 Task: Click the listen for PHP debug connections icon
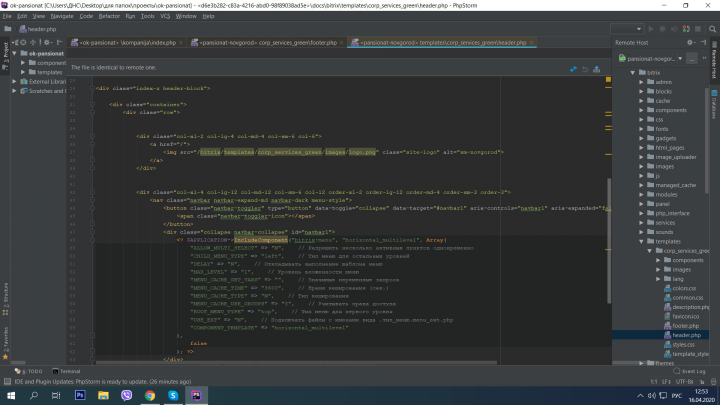pyautogui.click(x=686, y=29)
